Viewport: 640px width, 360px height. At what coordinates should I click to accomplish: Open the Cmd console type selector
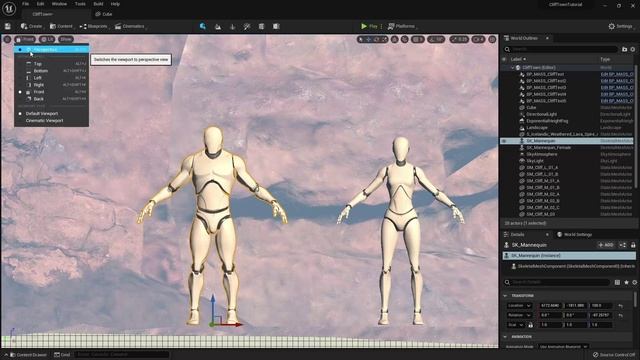pyautogui.click(x=62, y=355)
